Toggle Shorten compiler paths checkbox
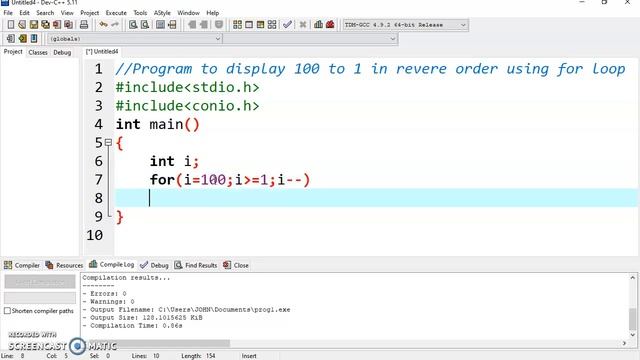The height and width of the screenshot is (360, 640). coord(7,311)
